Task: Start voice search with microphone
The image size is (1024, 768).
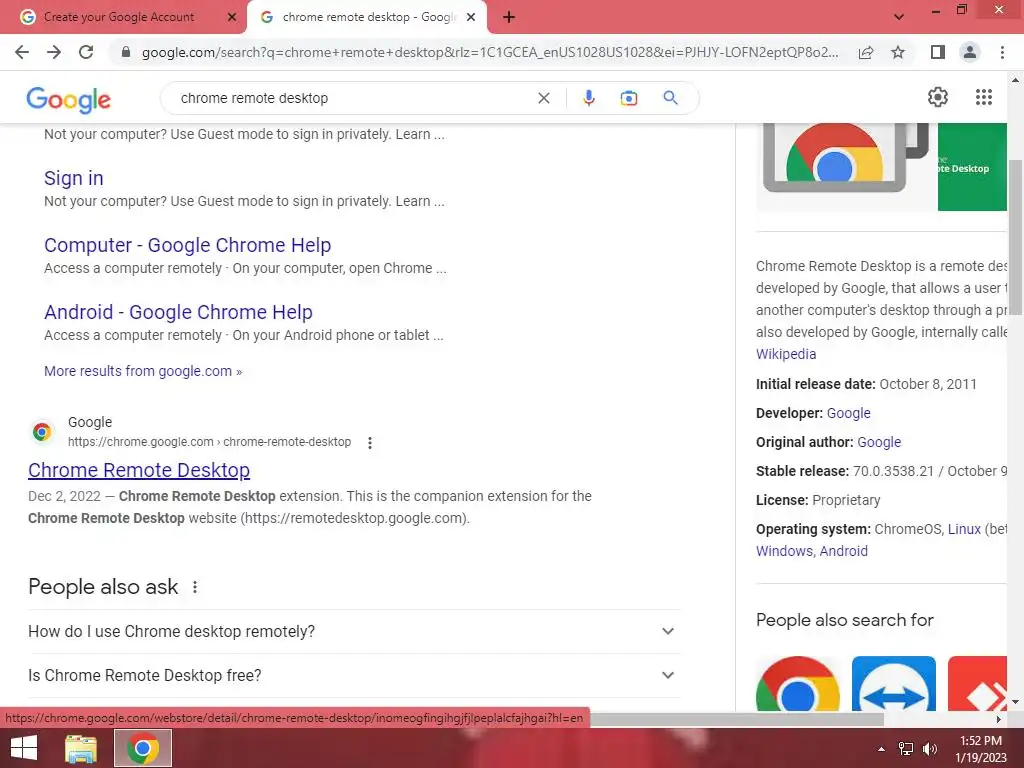Action: [588, 98]
